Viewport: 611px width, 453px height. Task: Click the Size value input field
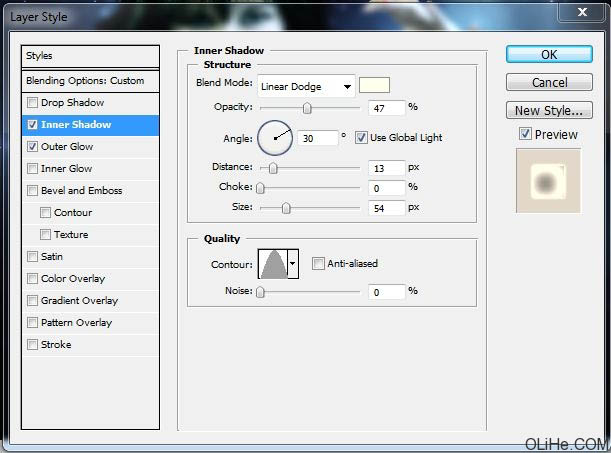(386, 208)
